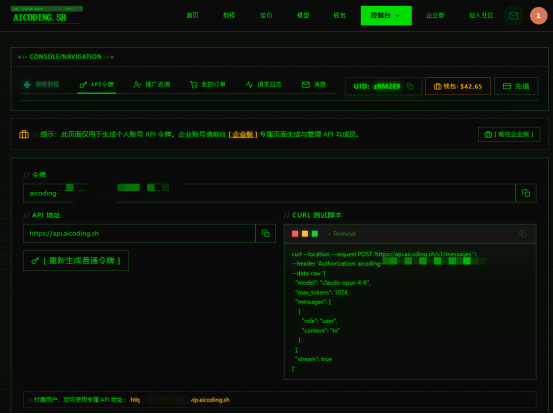Image resolution: width=553 pixels, height=414 pixels.
Task: Click the API address field https://api.aicoding.sh
Action: click(139, 233)
